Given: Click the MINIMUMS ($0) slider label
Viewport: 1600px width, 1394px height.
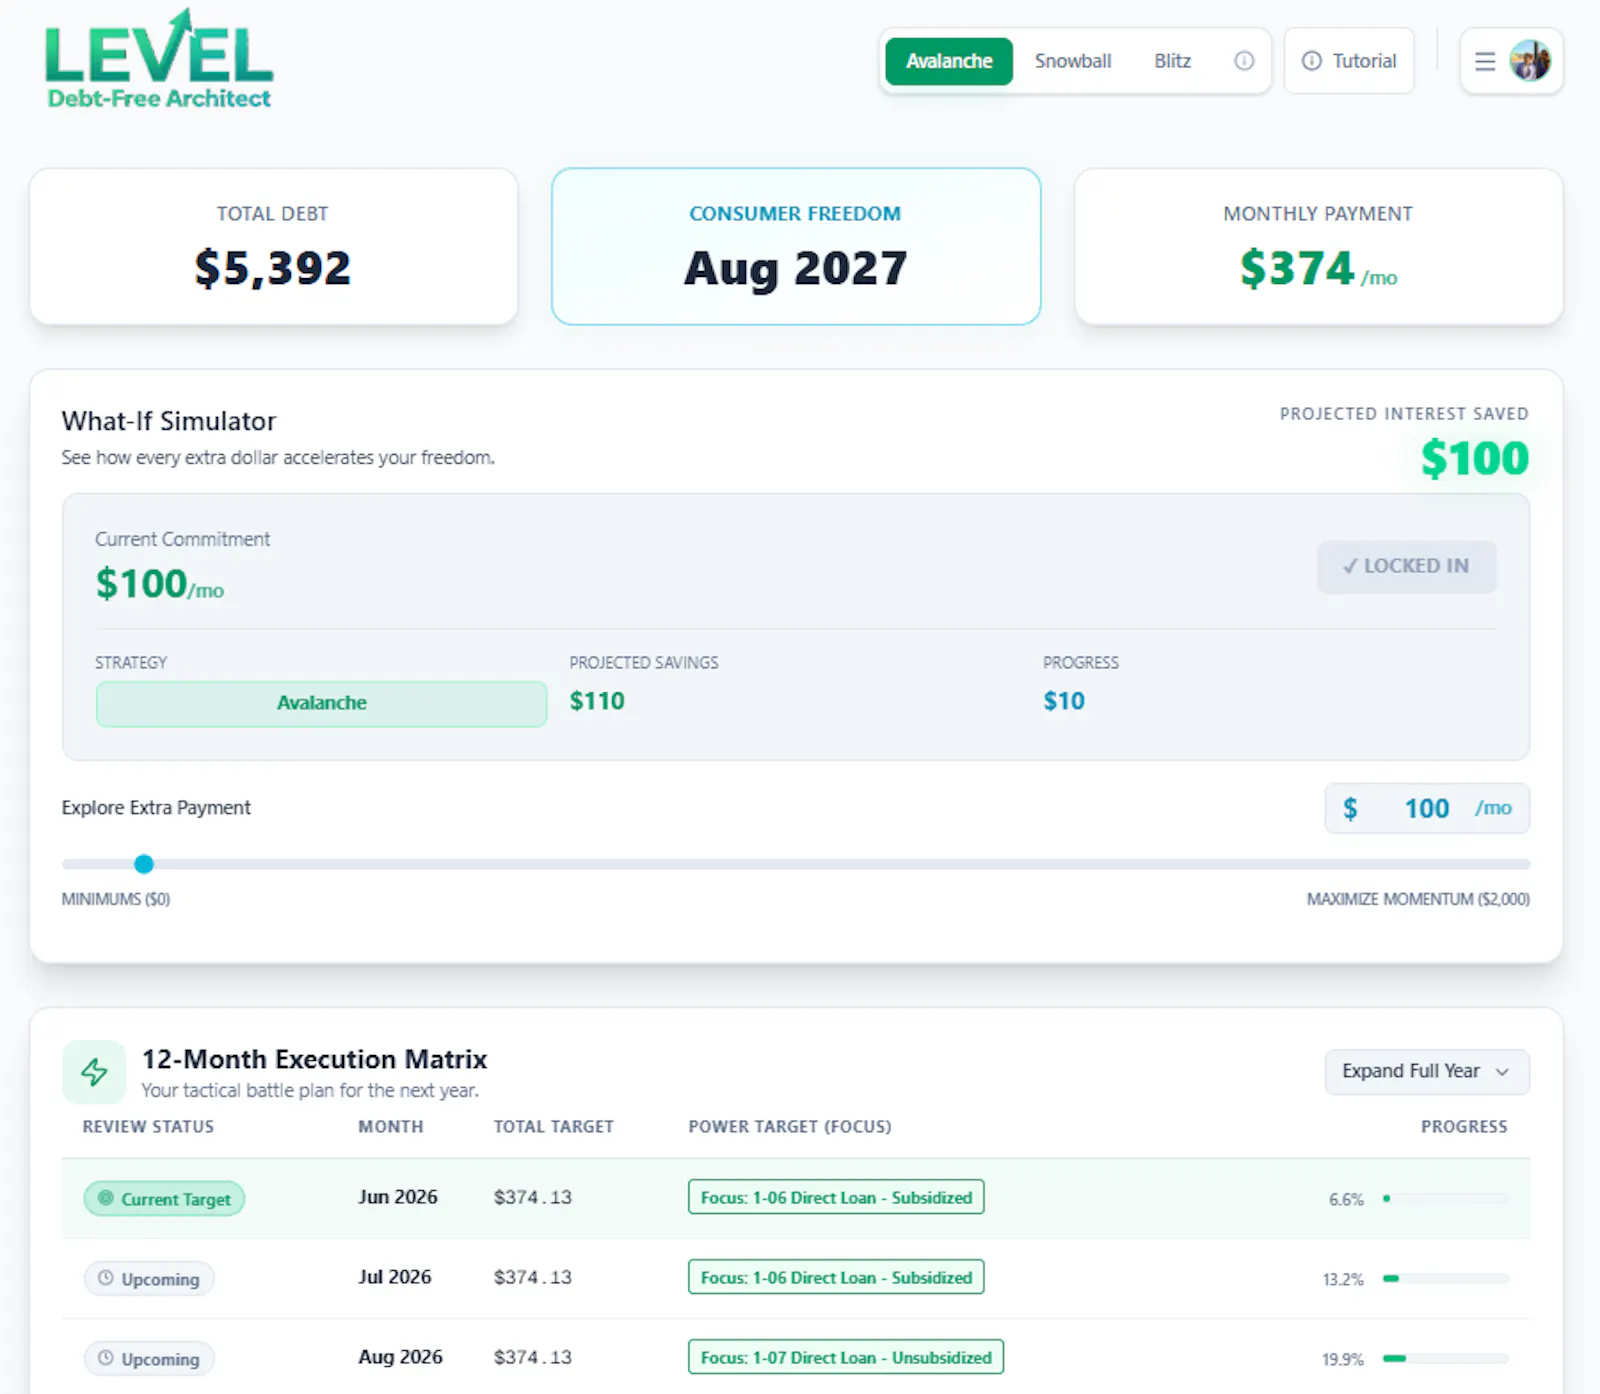Looking at the screenshot, I should coord(116,899).
